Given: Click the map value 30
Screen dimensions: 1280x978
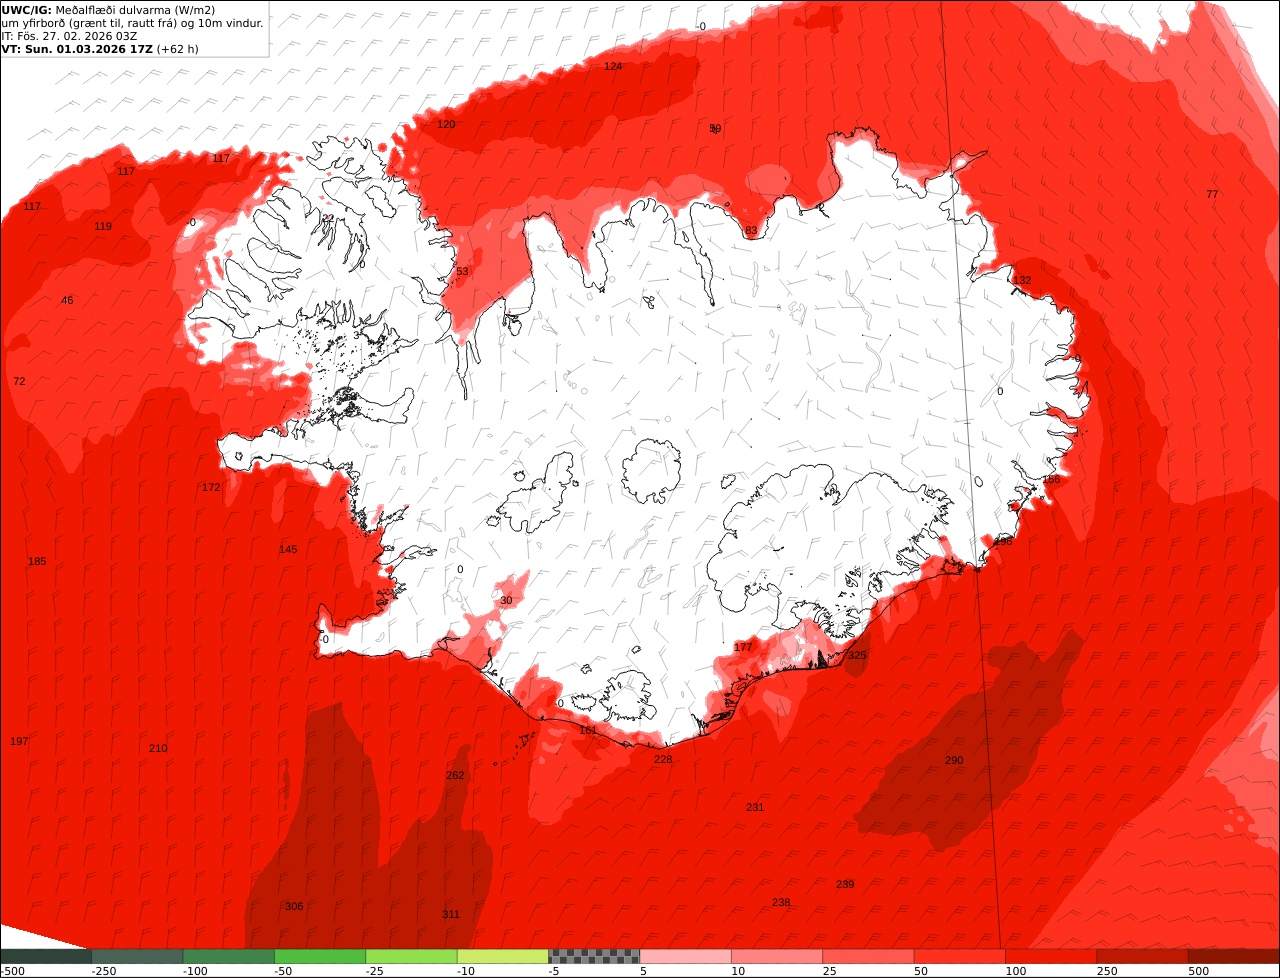Looking at the screenshot, I should click(x=506, y=601).
